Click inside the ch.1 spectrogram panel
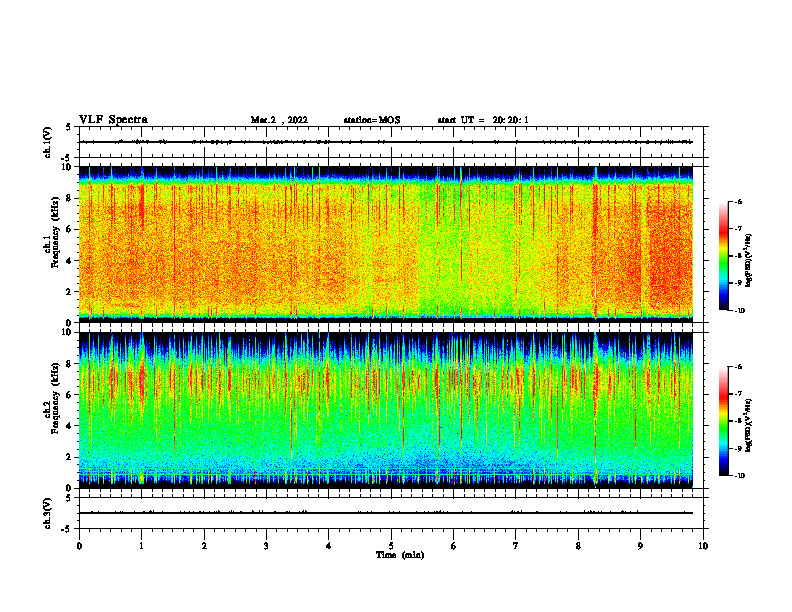The width and height of the screenshot is (792, 612). click(386, 244)
